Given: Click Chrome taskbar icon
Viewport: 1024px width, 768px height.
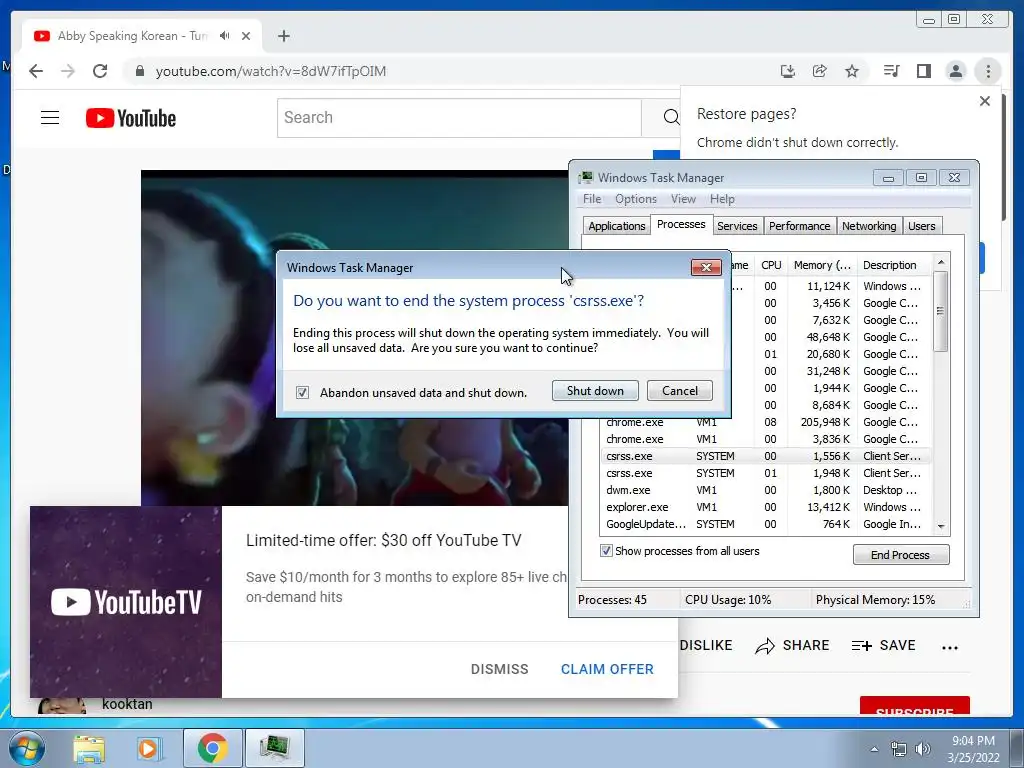Looking at the screenshot, I should coord(212,748).
